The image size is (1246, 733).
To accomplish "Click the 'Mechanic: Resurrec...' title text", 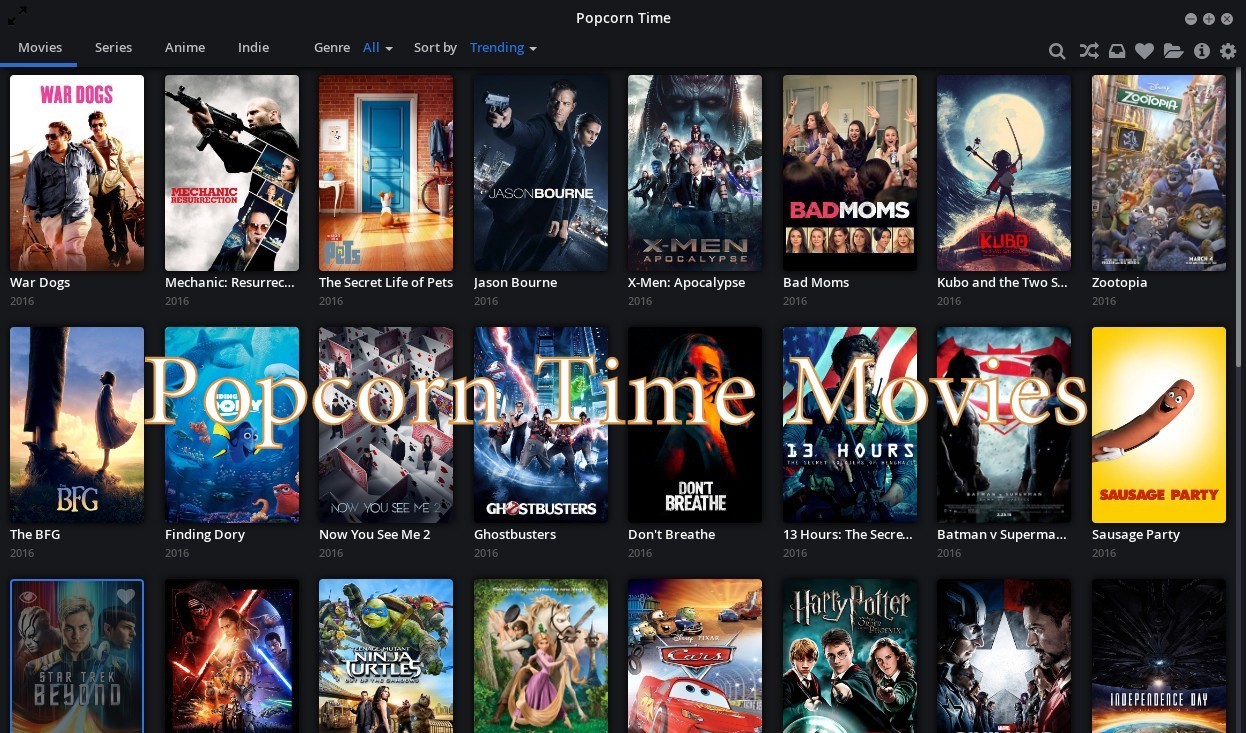I will pos(230,283).
